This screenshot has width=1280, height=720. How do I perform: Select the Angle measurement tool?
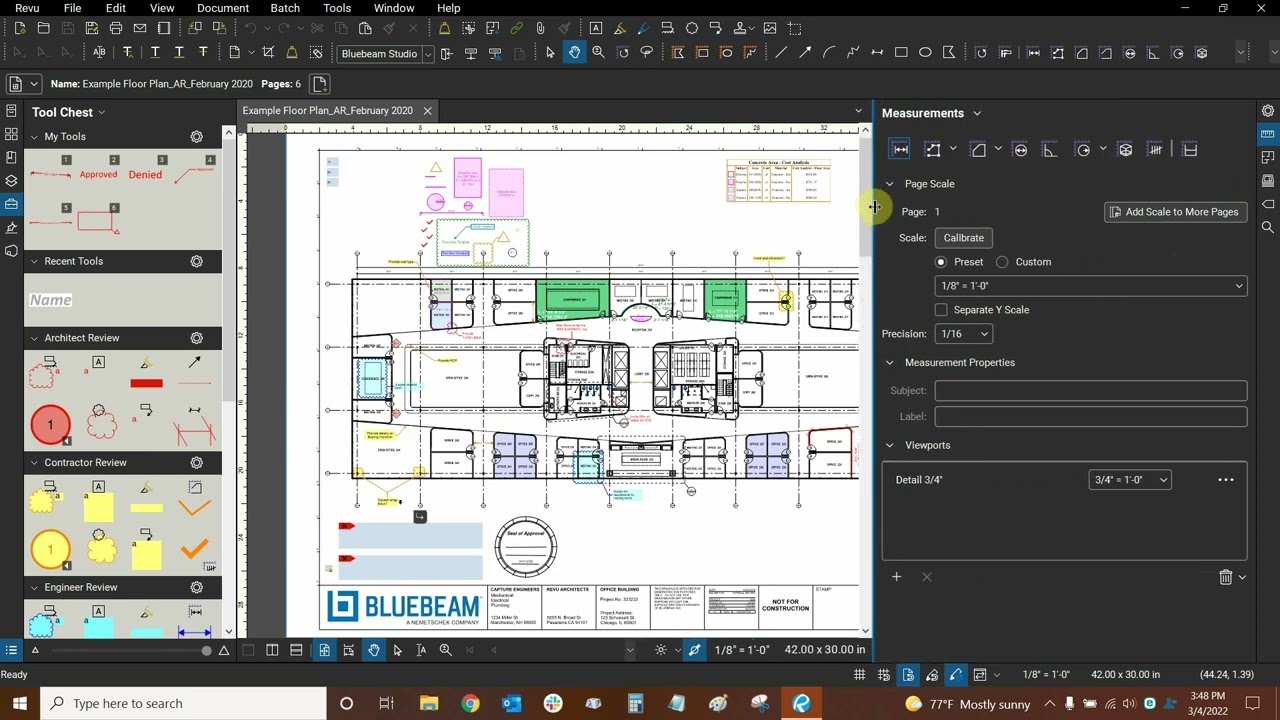1049,149
